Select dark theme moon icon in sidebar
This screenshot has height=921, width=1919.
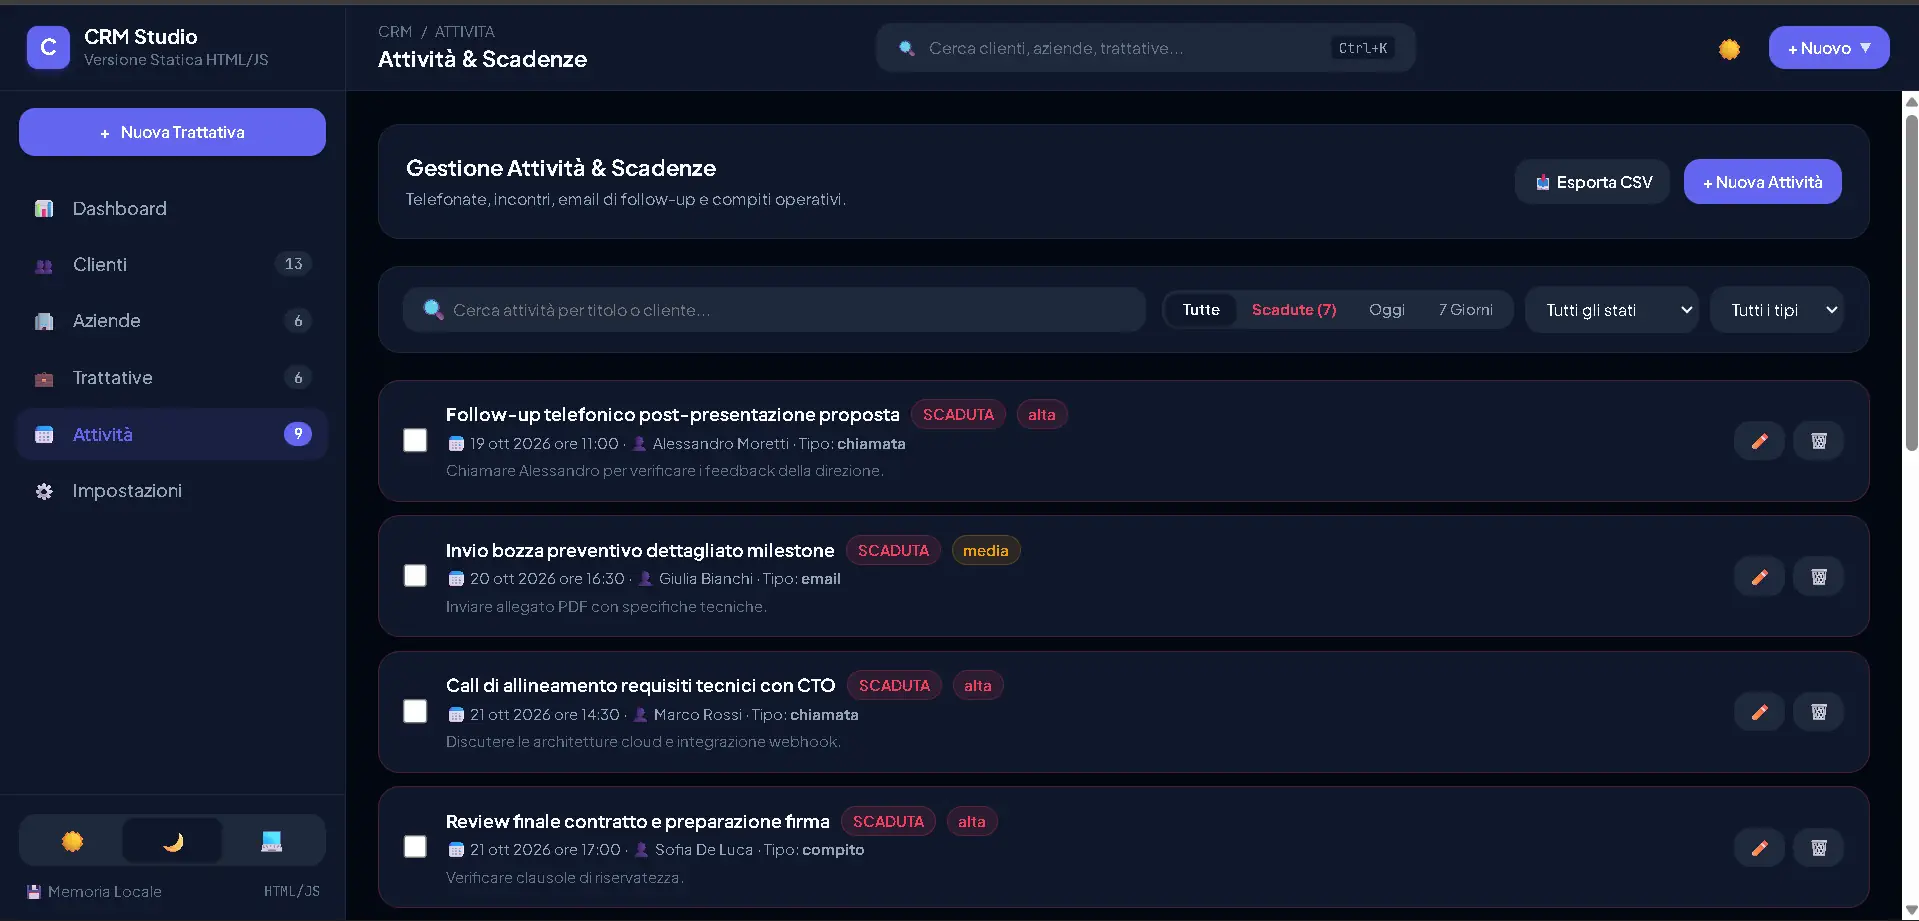coord(172,841)
